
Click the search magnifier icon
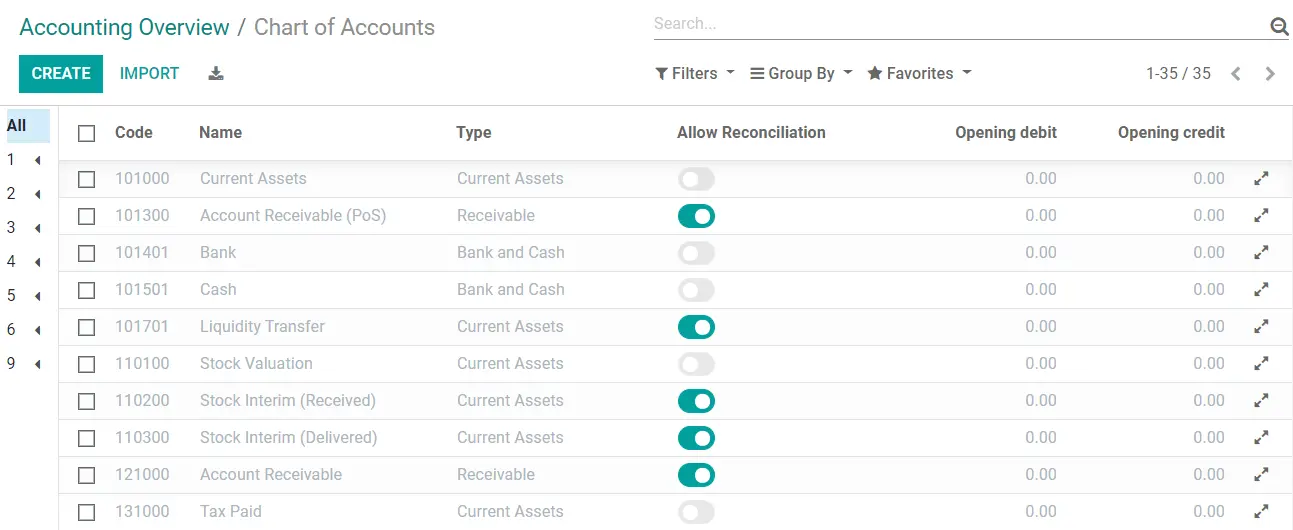click(1279, 27)
